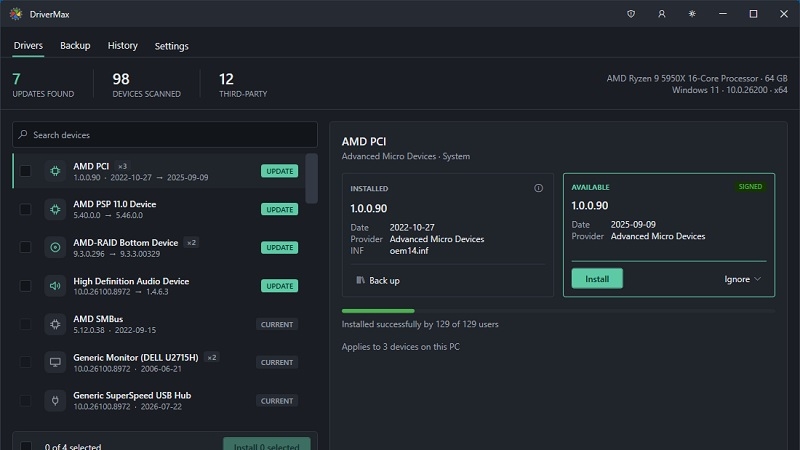Click the Generic Monitor display icon
This screenshot has width=800, height=450.
[55, 362]
